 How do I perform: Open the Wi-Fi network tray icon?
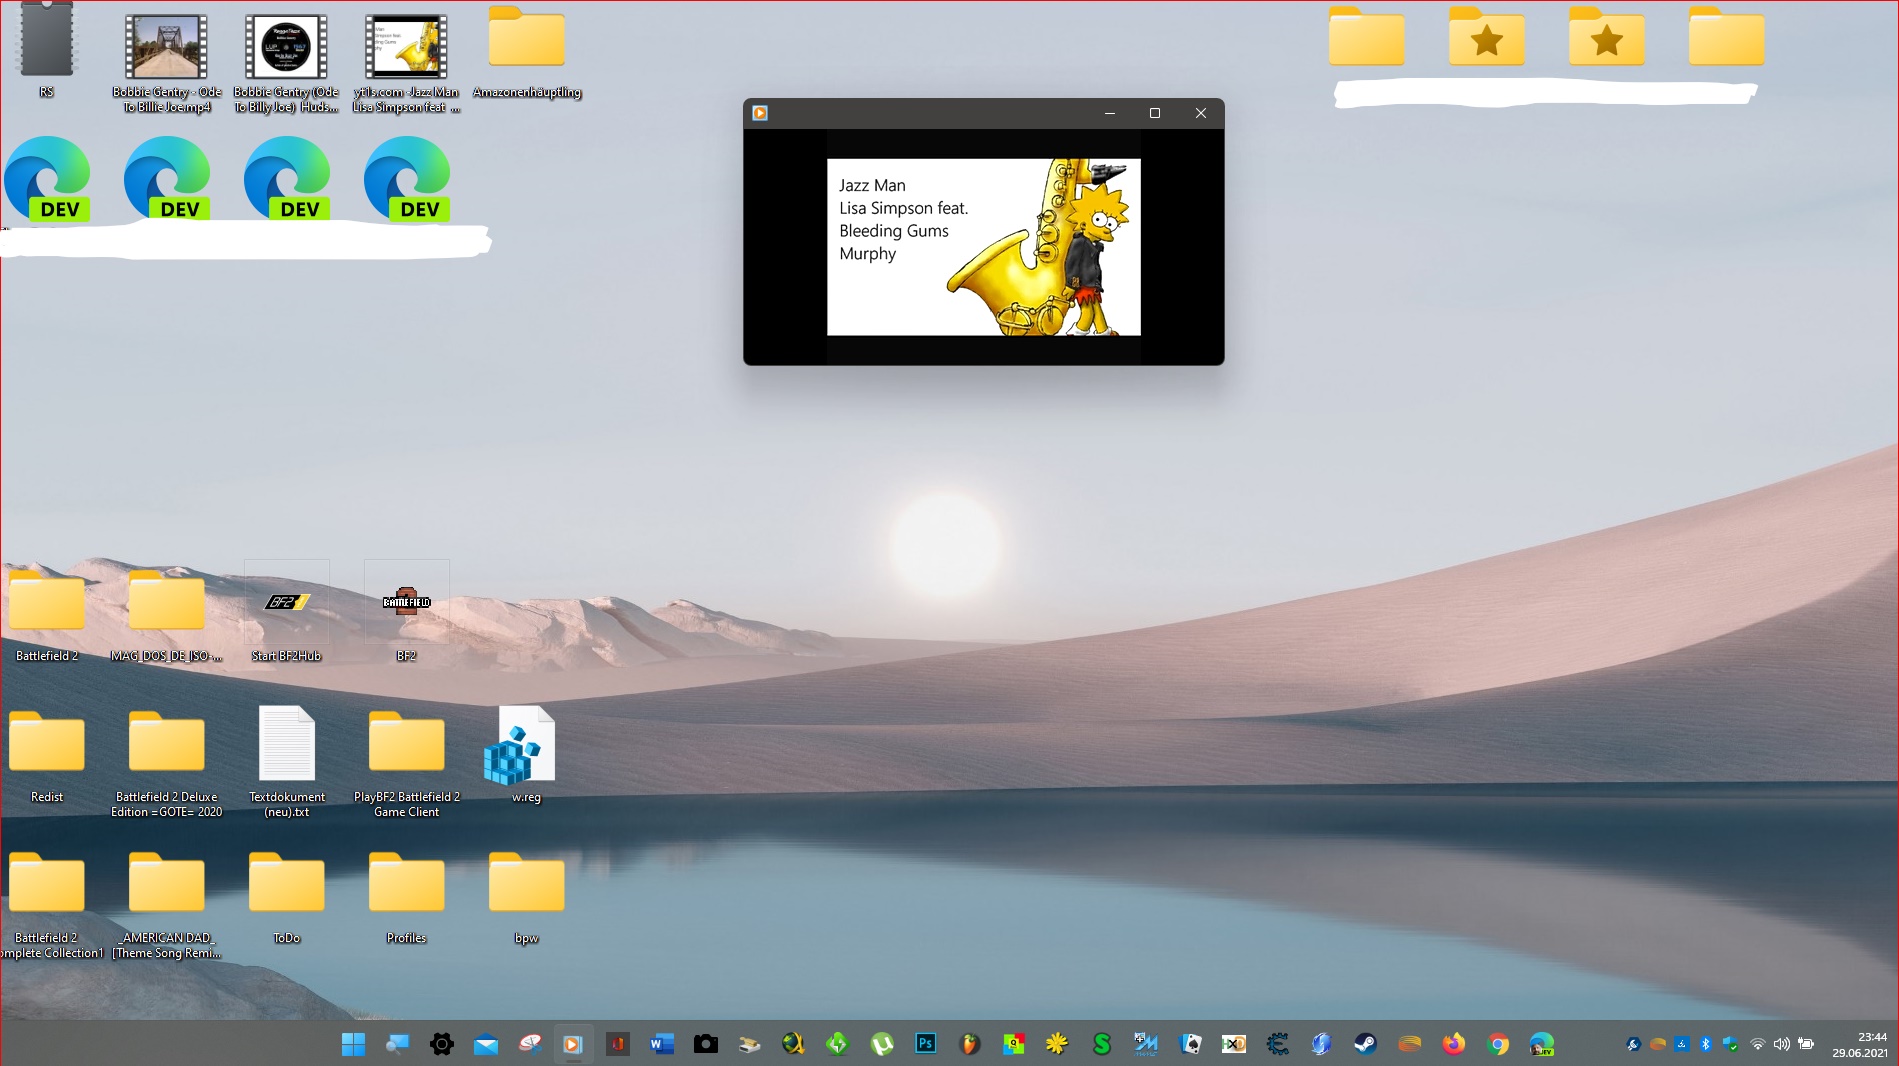point(1757,1044)
